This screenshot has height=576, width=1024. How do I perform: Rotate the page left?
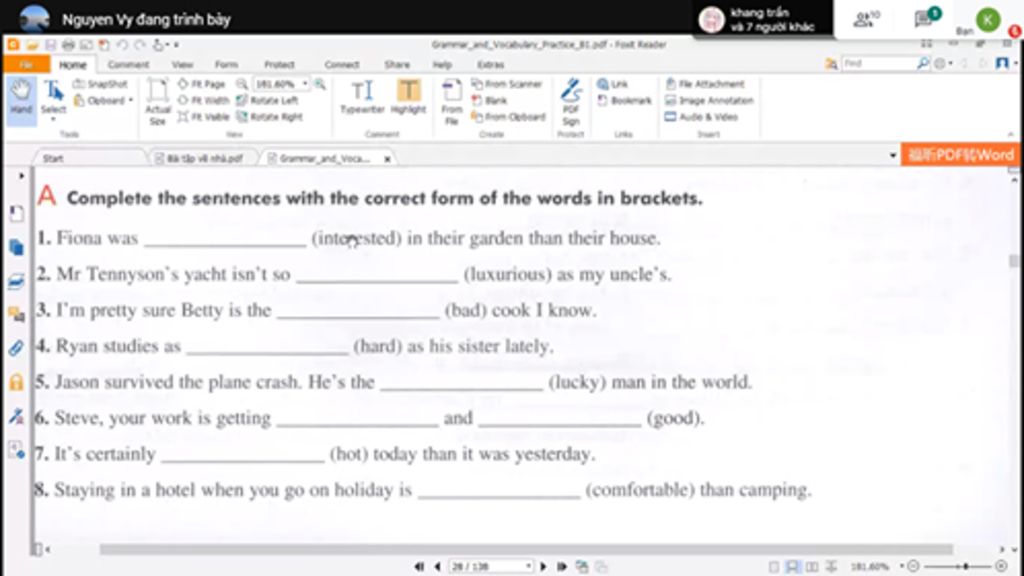coord(267,101)
